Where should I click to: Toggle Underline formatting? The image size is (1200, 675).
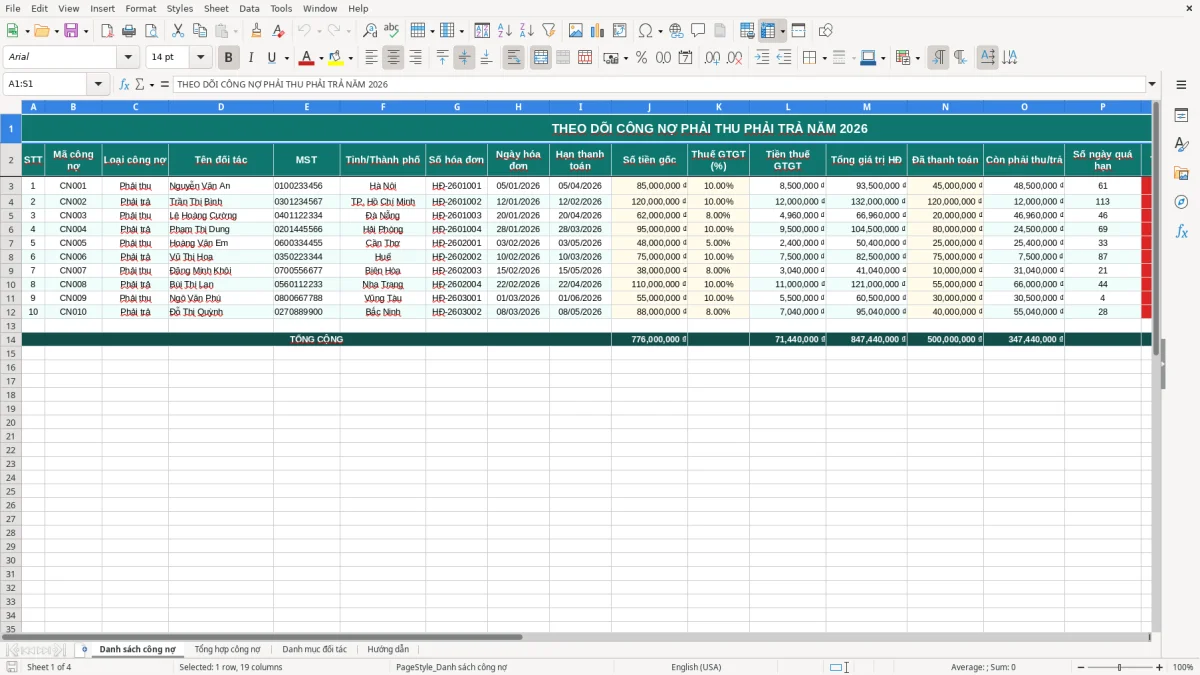point(271,58)
